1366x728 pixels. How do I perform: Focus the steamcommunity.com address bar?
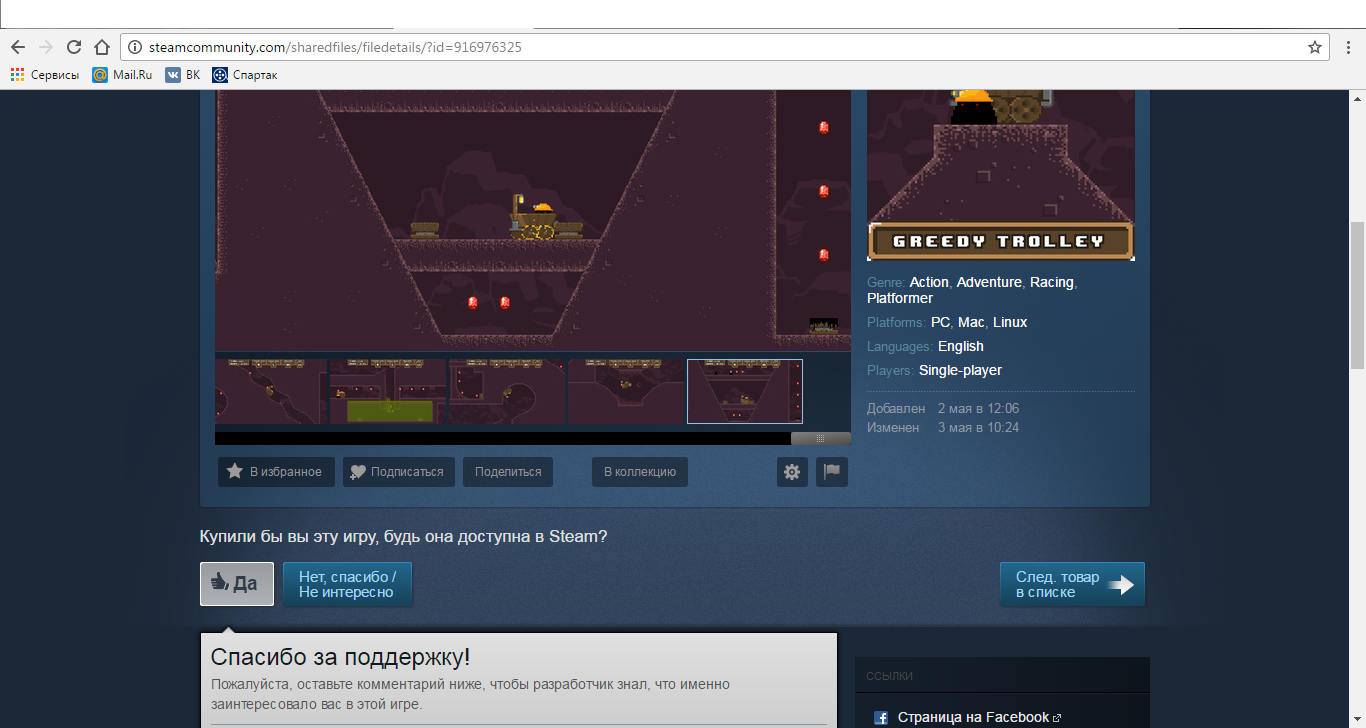point(725,47)
